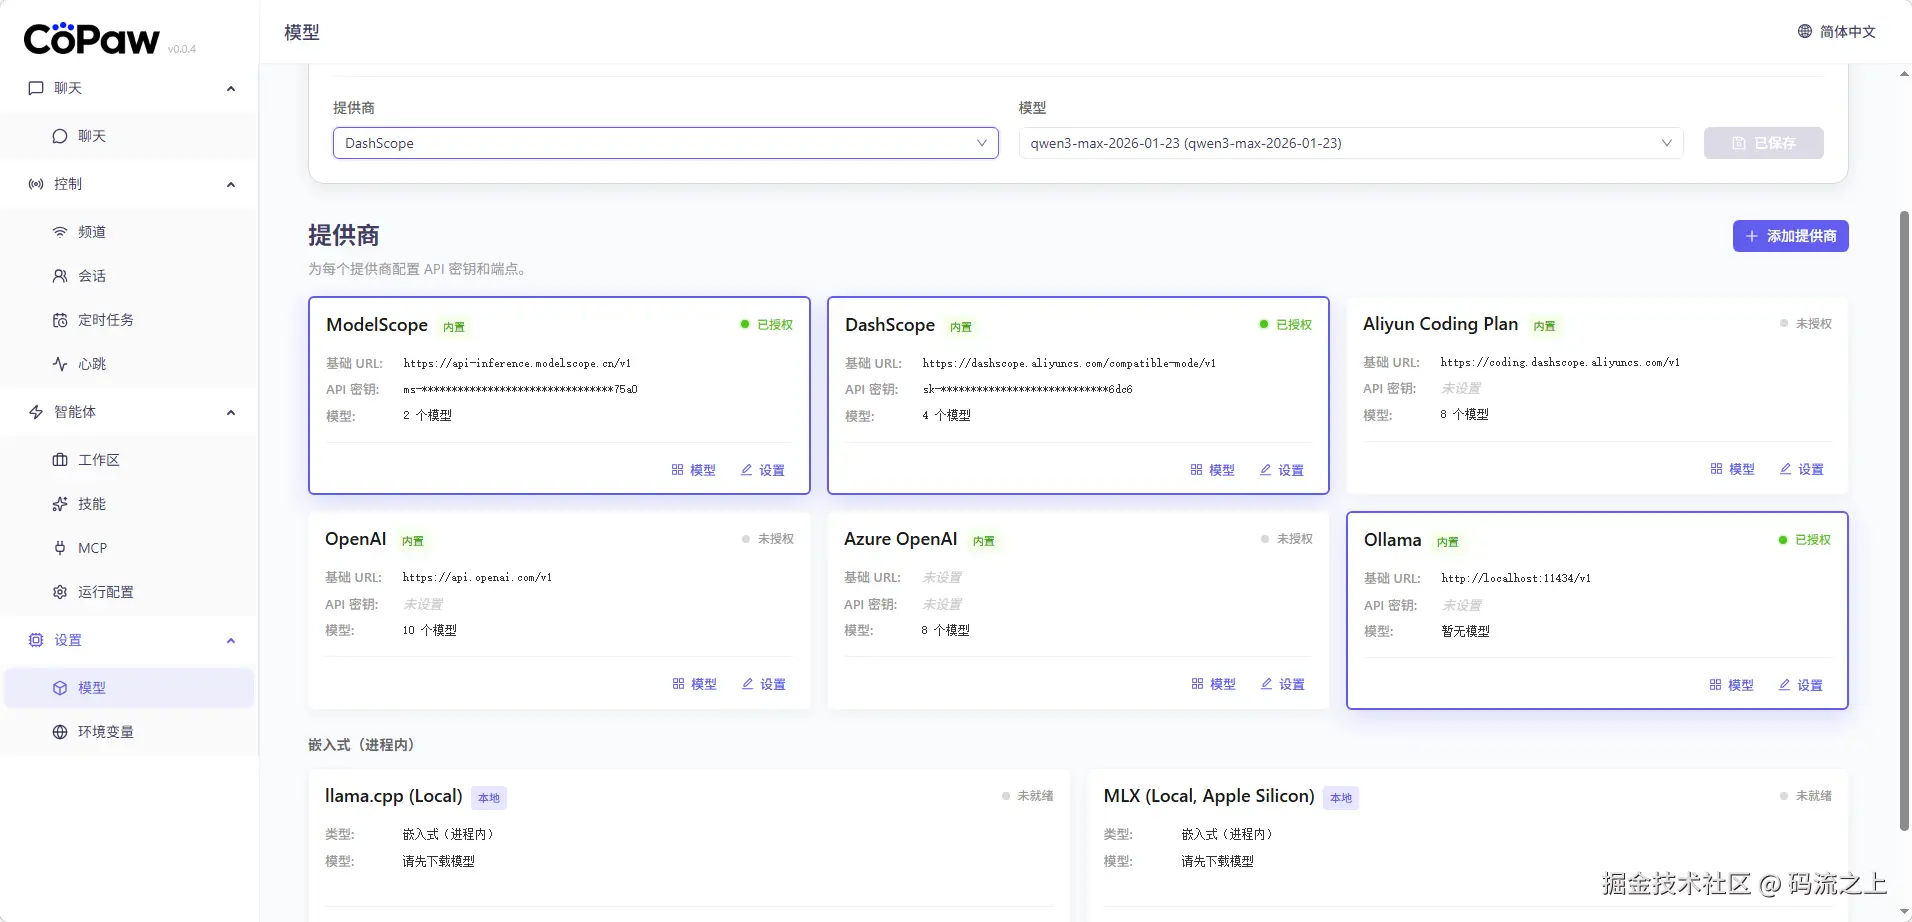Click the 心跳 heartbeat icon

pos(60,364)
